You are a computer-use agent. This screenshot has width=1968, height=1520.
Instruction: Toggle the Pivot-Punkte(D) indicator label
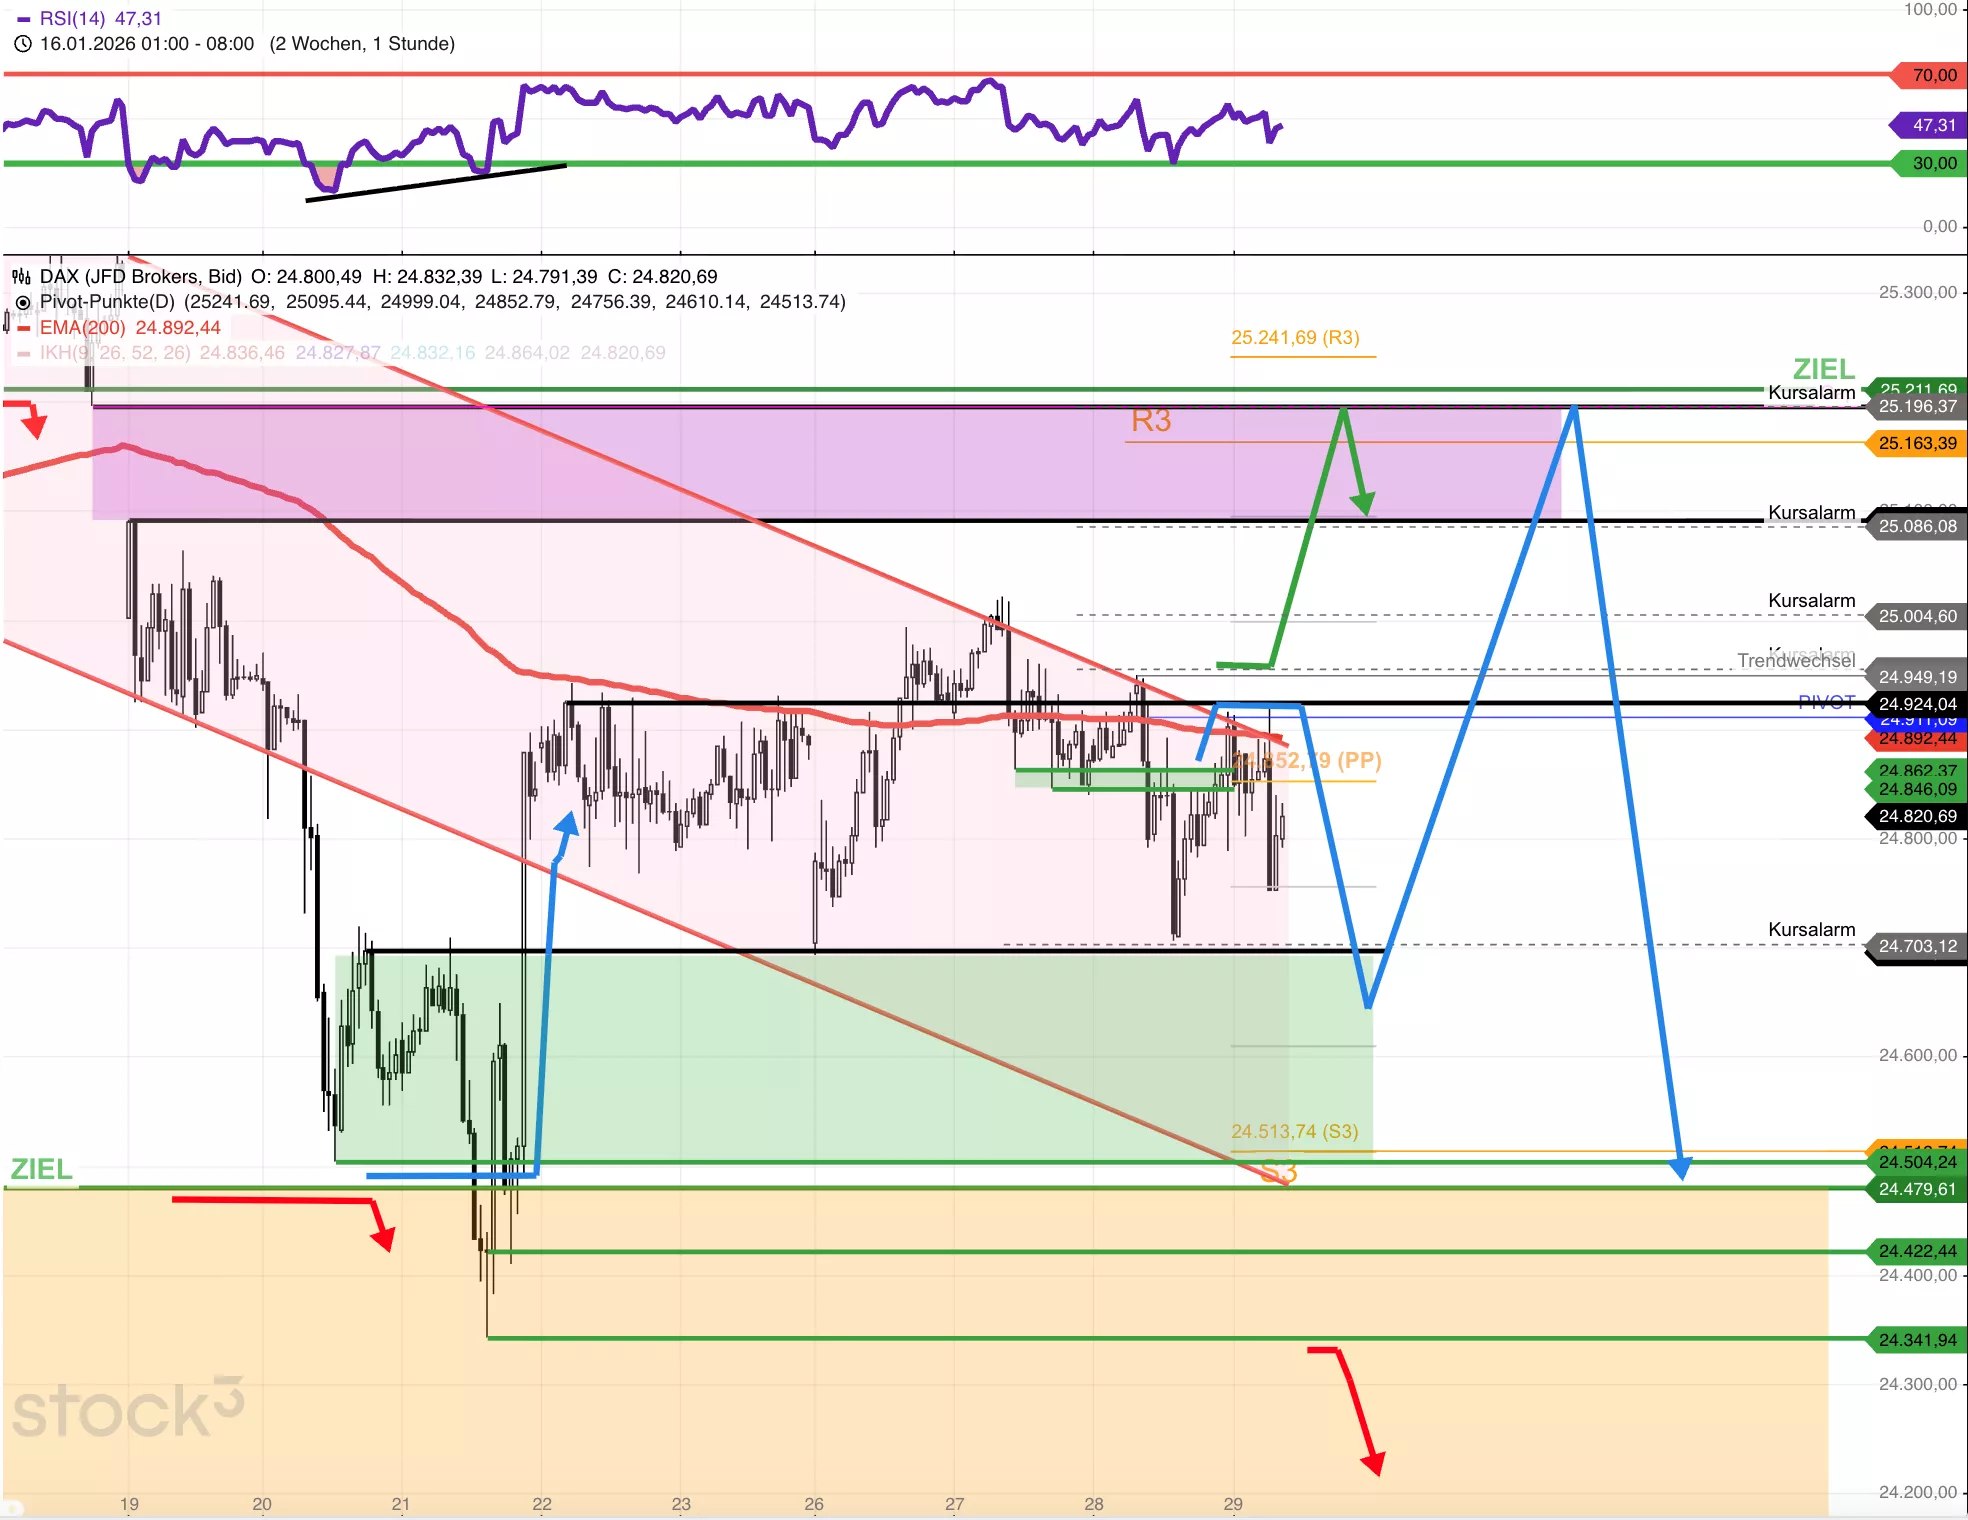click(107, 302)
